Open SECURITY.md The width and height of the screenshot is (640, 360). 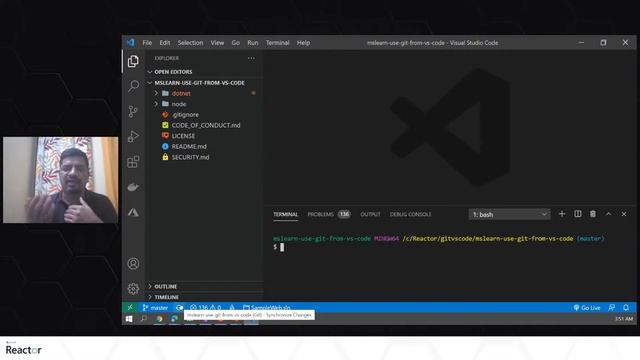[x=204, y=157]
